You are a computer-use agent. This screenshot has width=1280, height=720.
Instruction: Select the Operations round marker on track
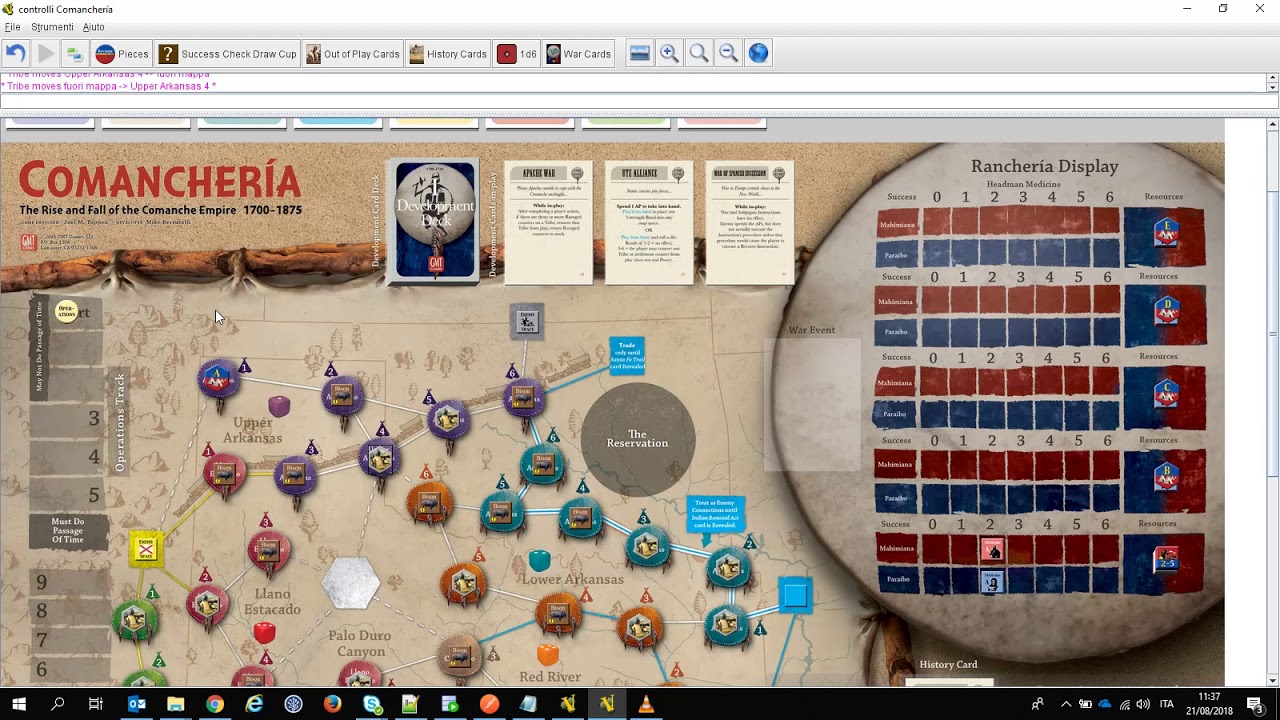66,311
